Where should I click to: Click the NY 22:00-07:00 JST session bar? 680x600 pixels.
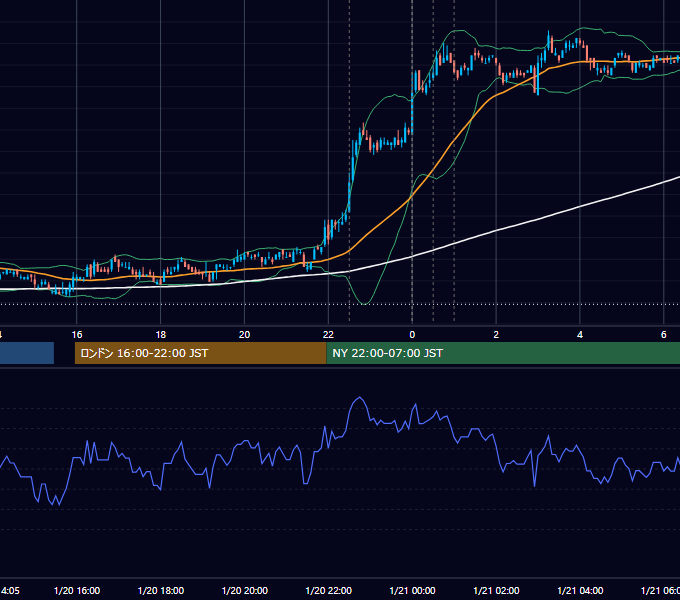pos(503,353)
